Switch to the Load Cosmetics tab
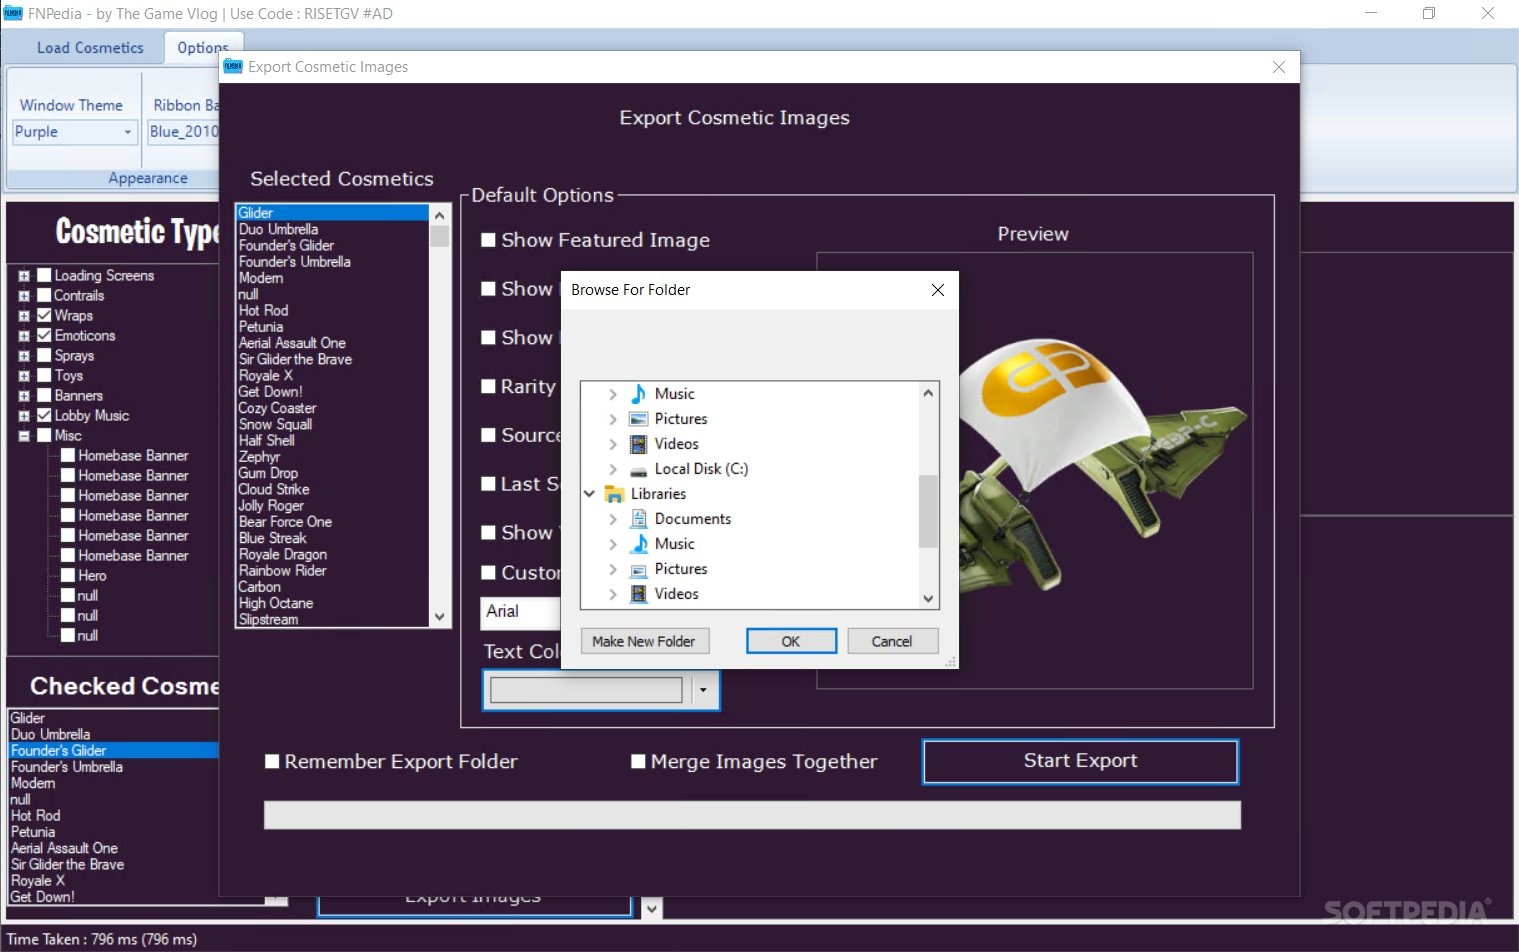This screenshot has height=952, width=1519. click(x=90, y=48)
